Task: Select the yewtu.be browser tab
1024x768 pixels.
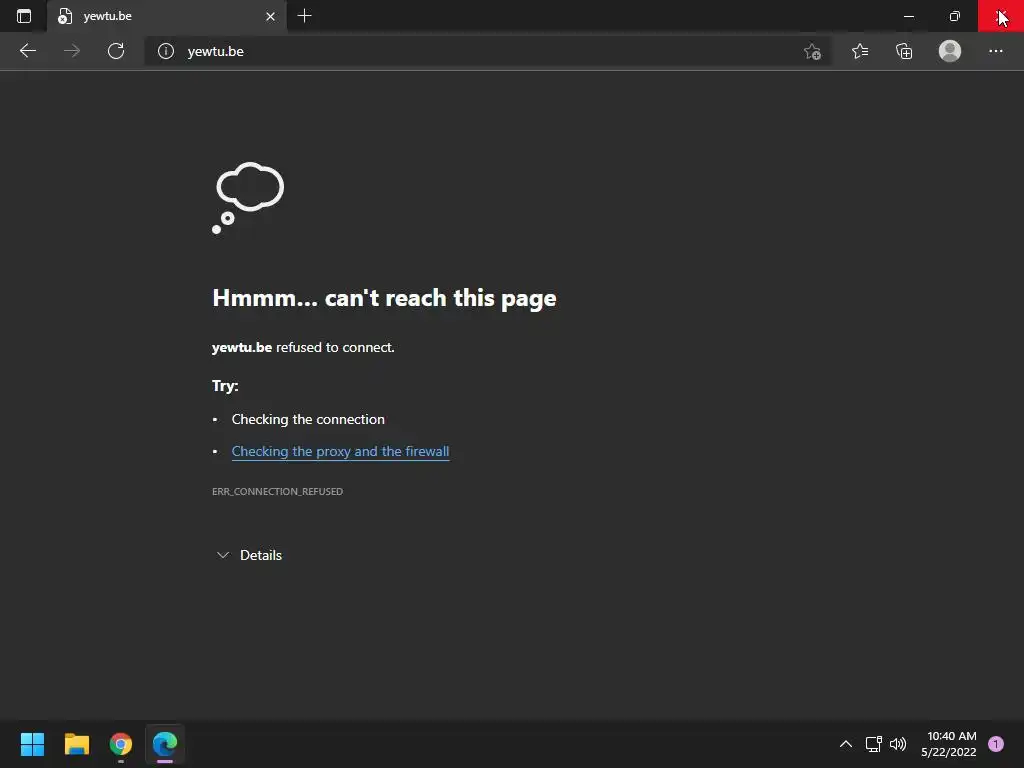Action: point(167,16)
